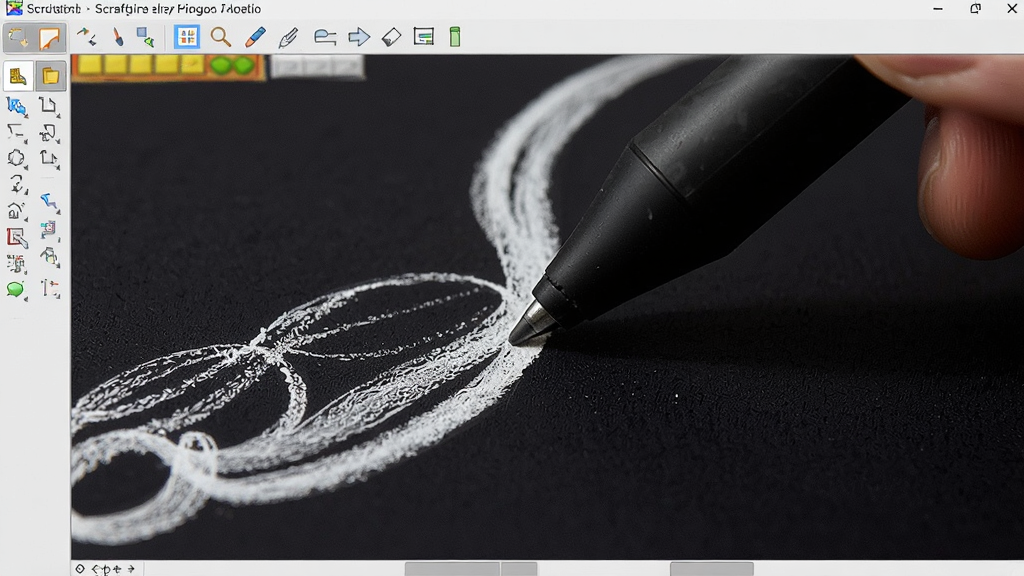Select the green speech bubble tool
The width and height of the screenshot is (1024, 576).
point(16,289)
